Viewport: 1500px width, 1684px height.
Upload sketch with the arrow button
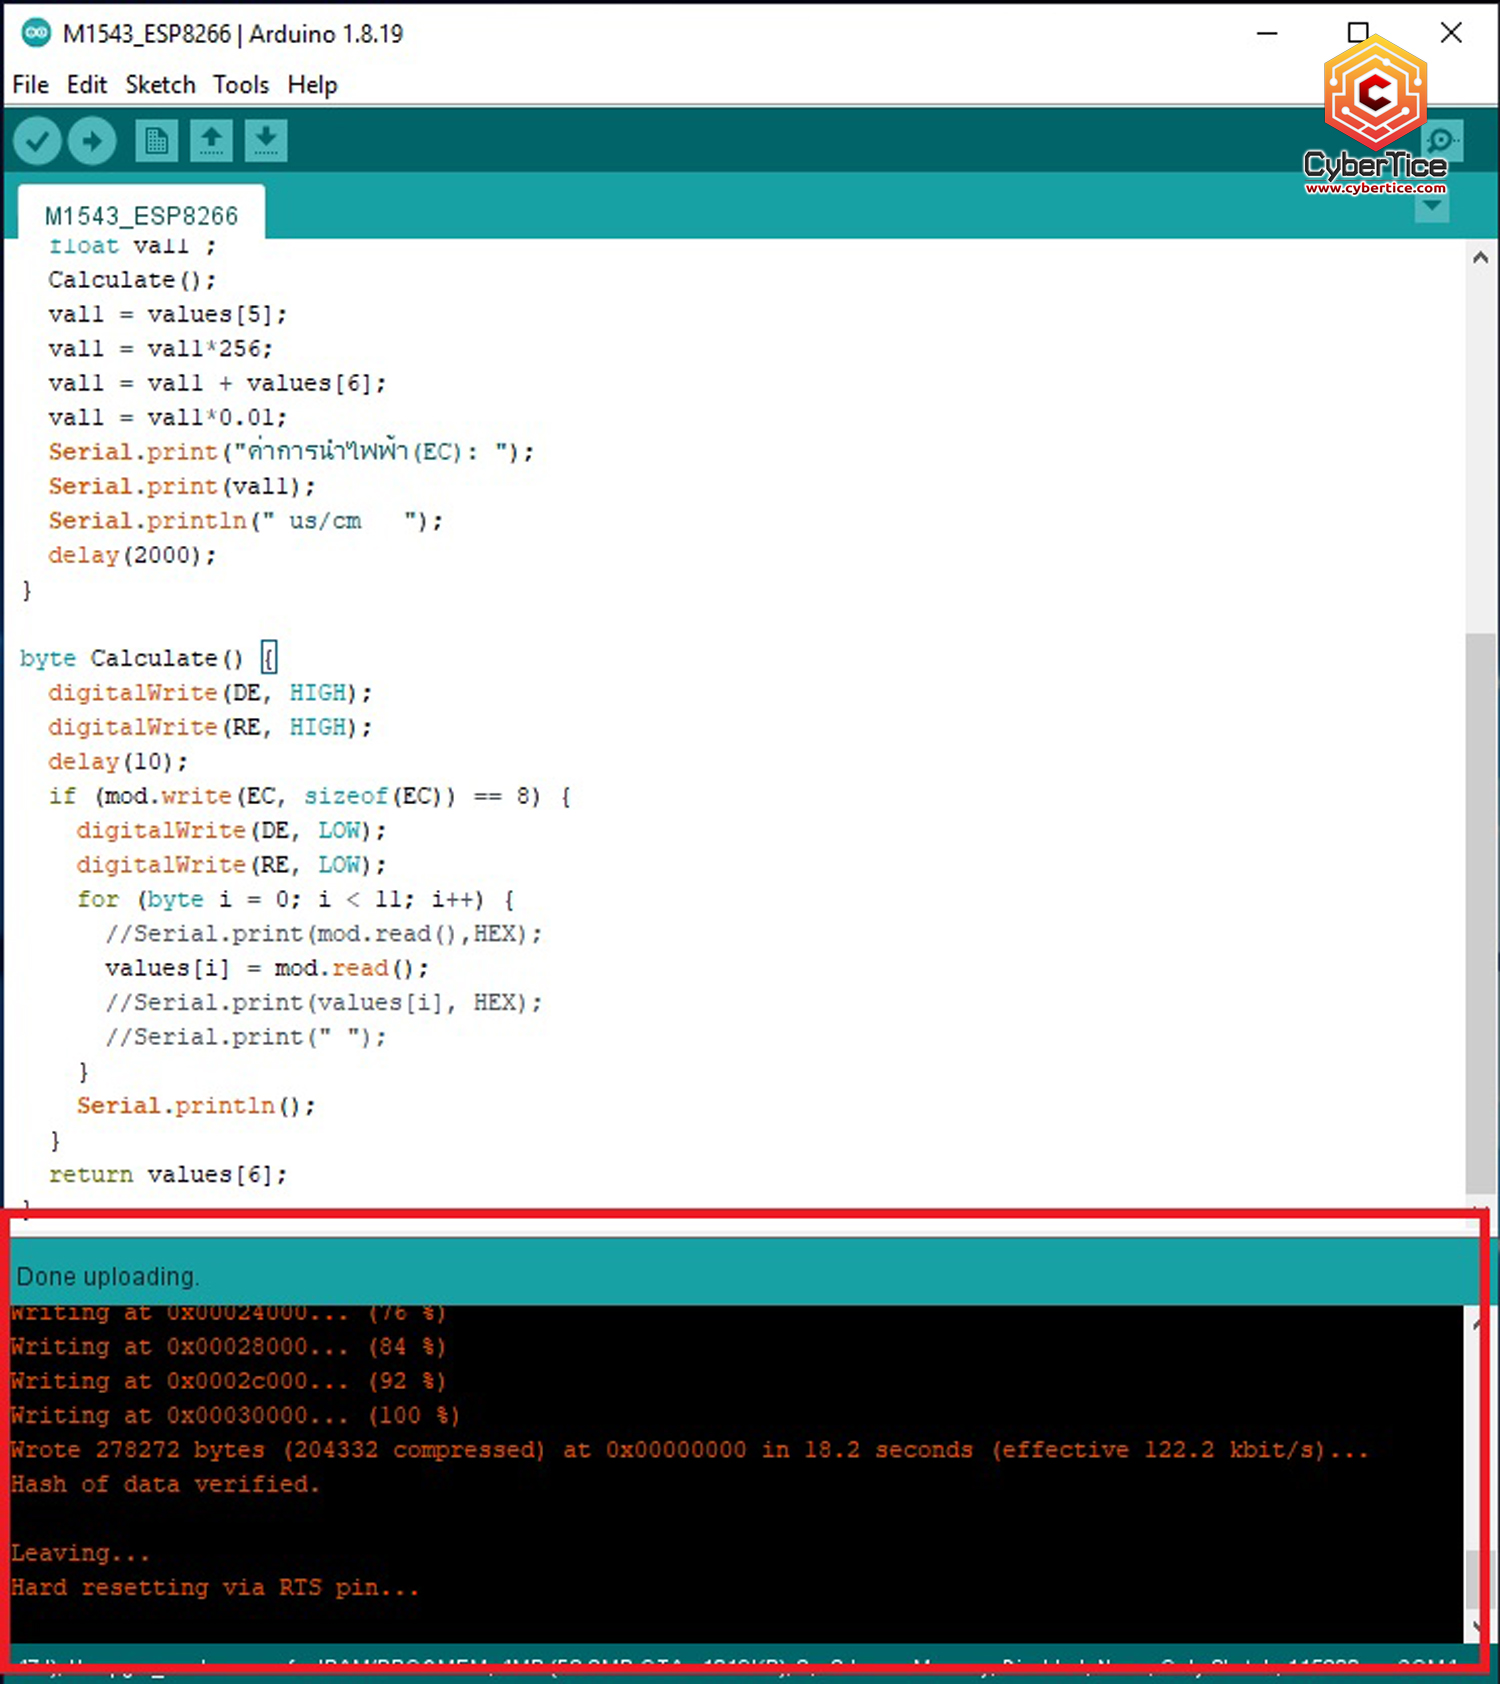92,141
